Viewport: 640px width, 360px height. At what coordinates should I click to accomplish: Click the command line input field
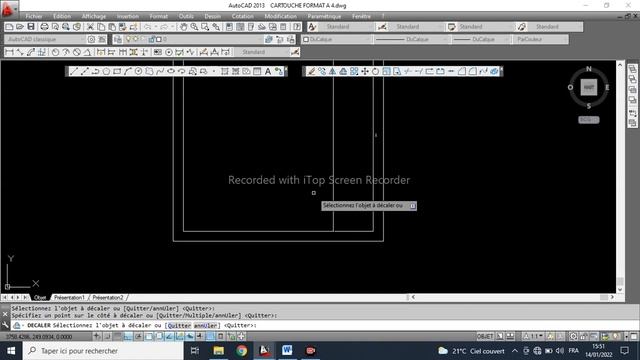coord(324,326)
